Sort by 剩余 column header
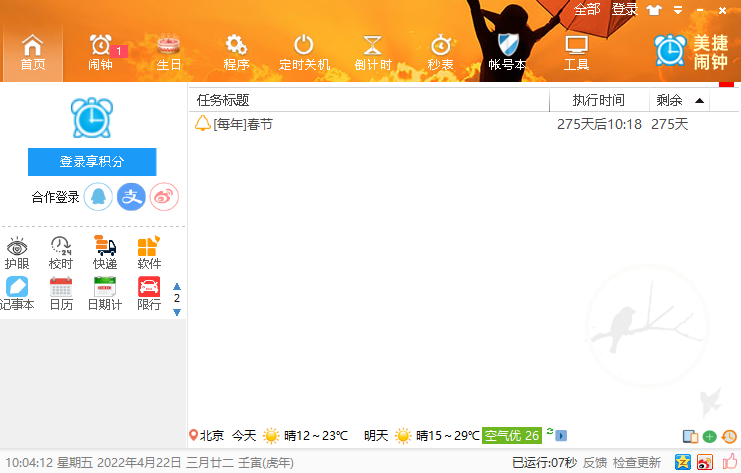Screen dimensions: 741x473 [679, 100]
